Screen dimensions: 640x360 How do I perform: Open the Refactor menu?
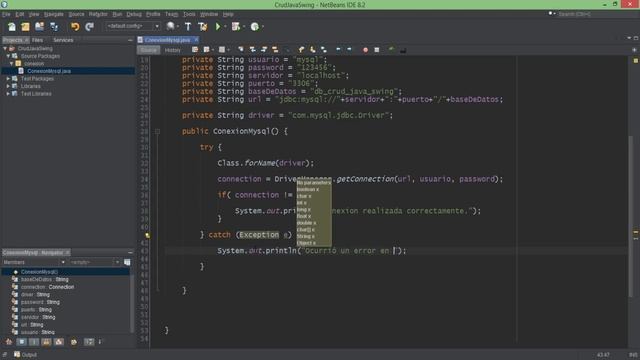(98, 14)
